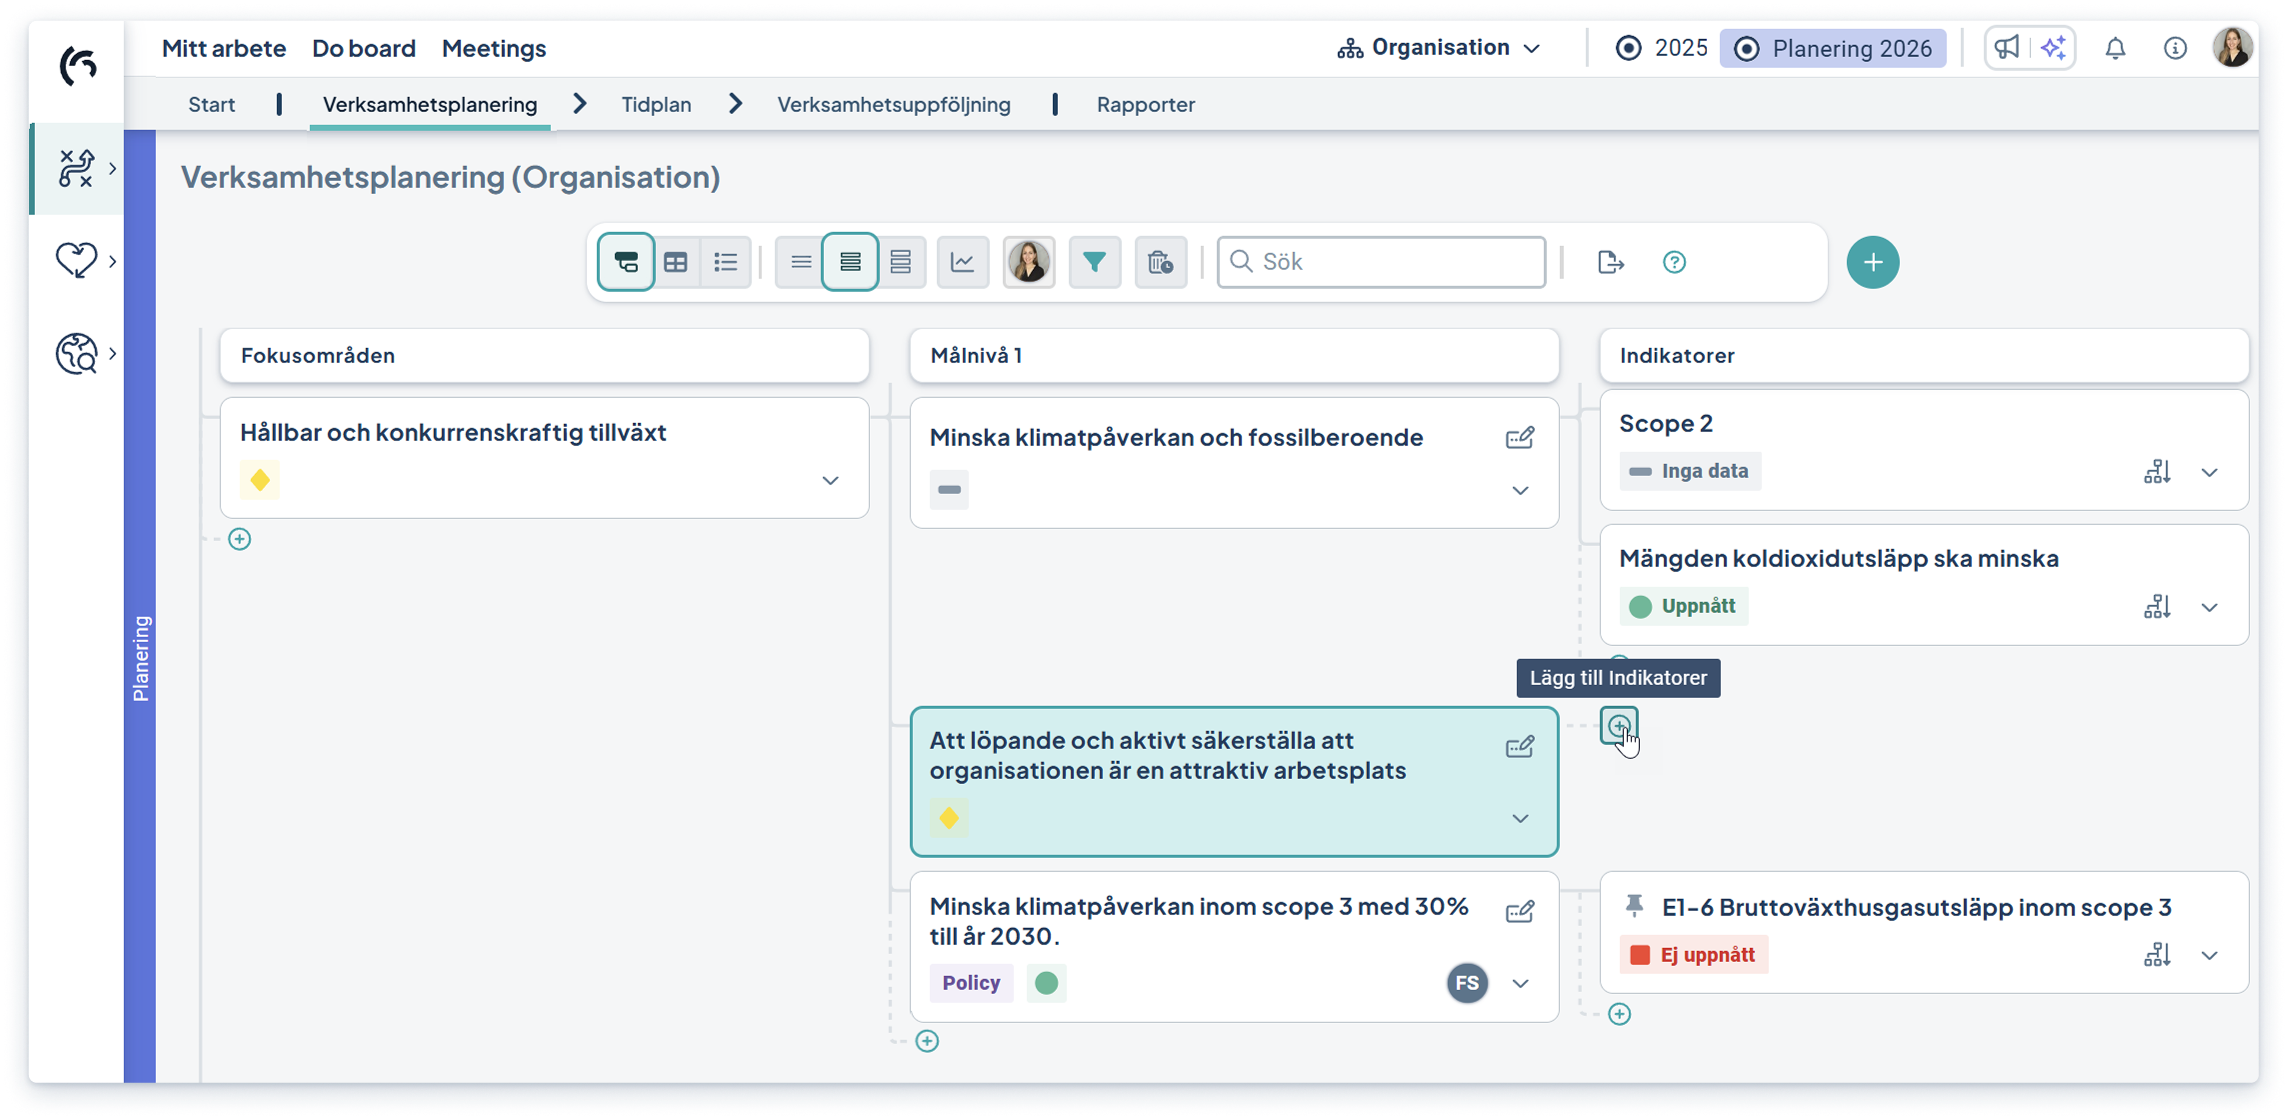
Task: Select the list view icon
Action: (x=725, y=261)
